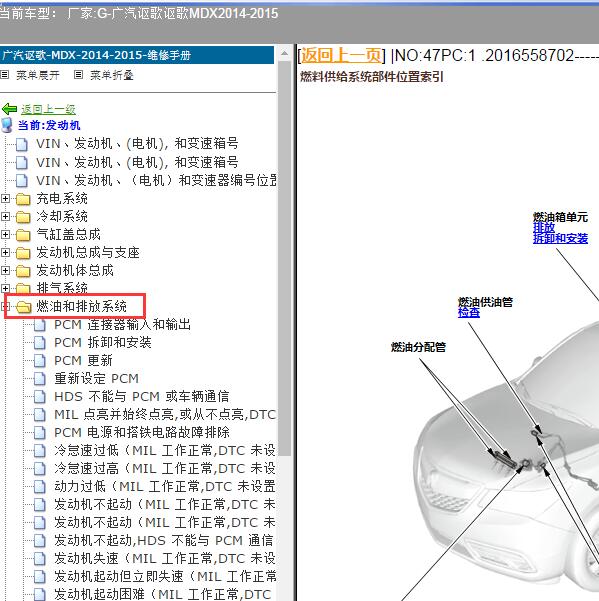Expand the 充电系统 folder node
599x601 pixels.
click(5, 199)
